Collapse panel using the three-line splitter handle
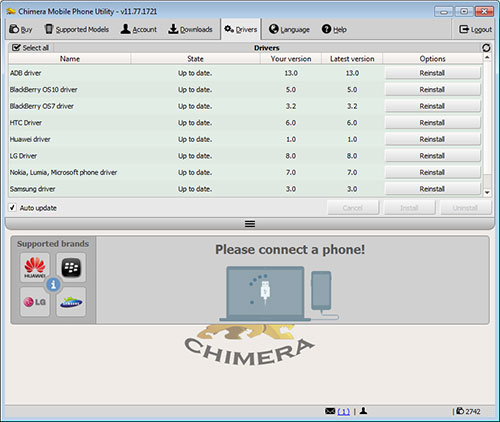 (250, 224)
